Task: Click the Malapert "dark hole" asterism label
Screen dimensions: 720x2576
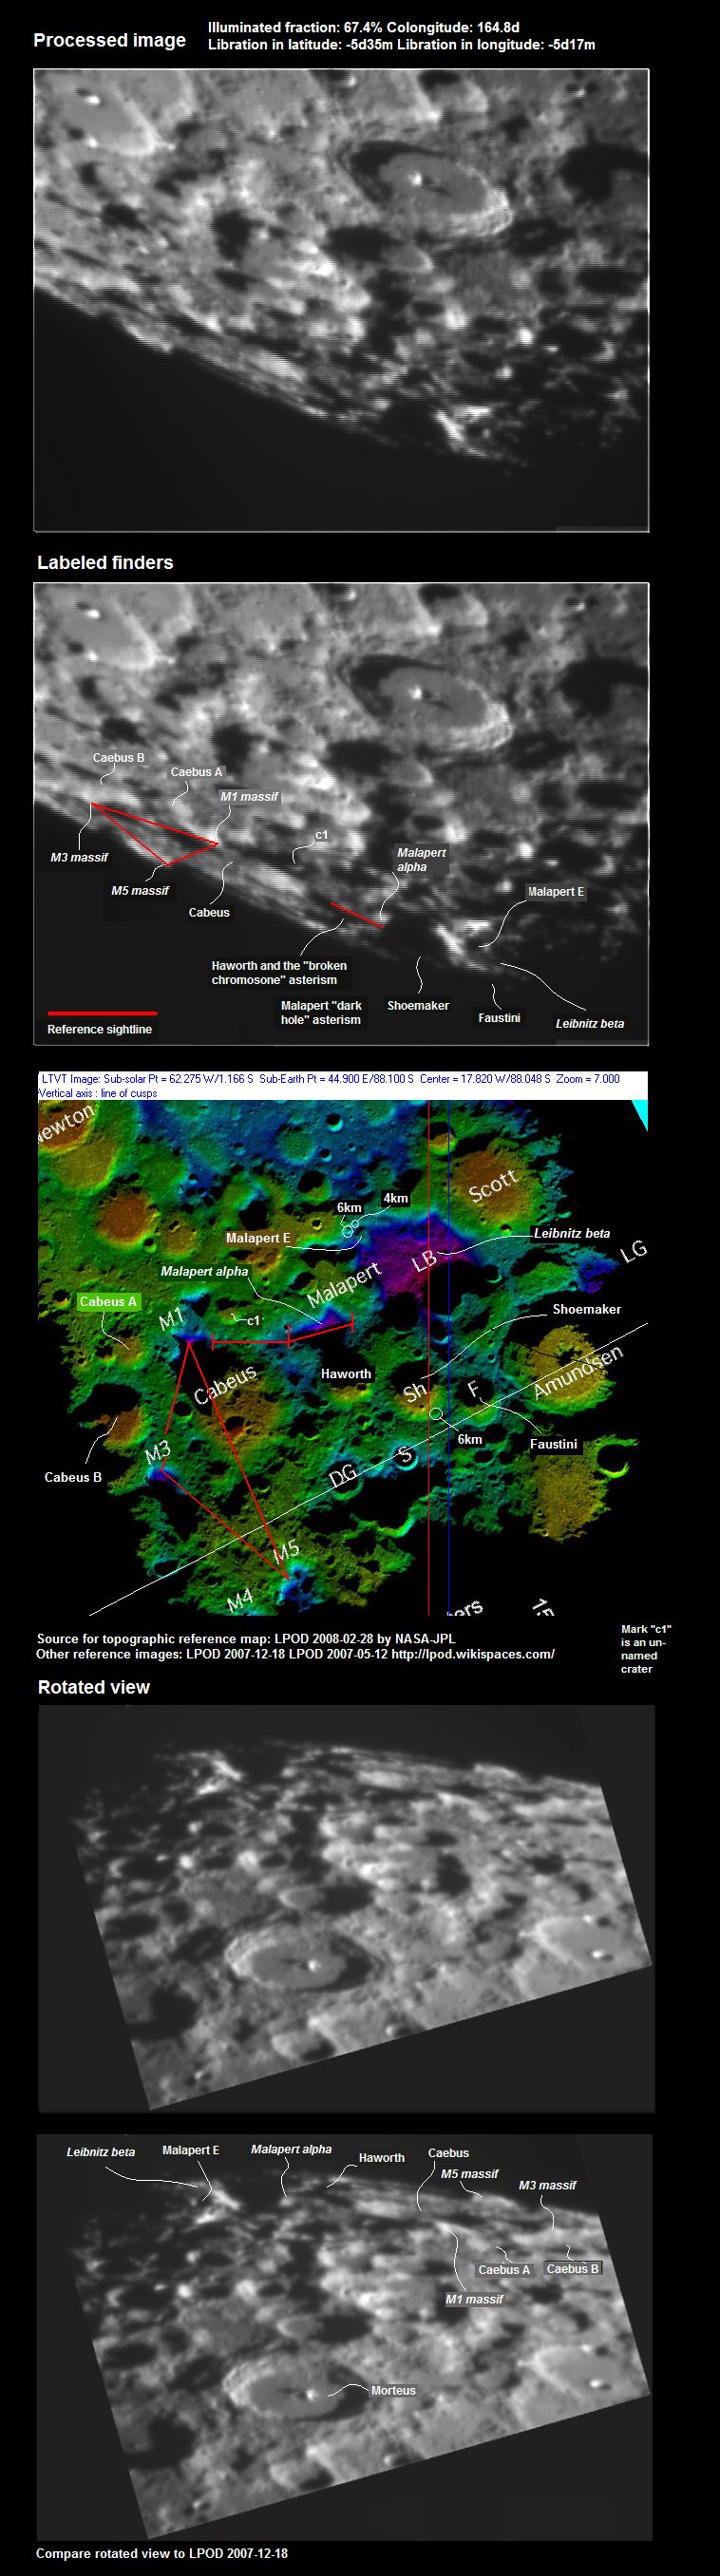Action: pyautogui.click(x=321, y=1012)
